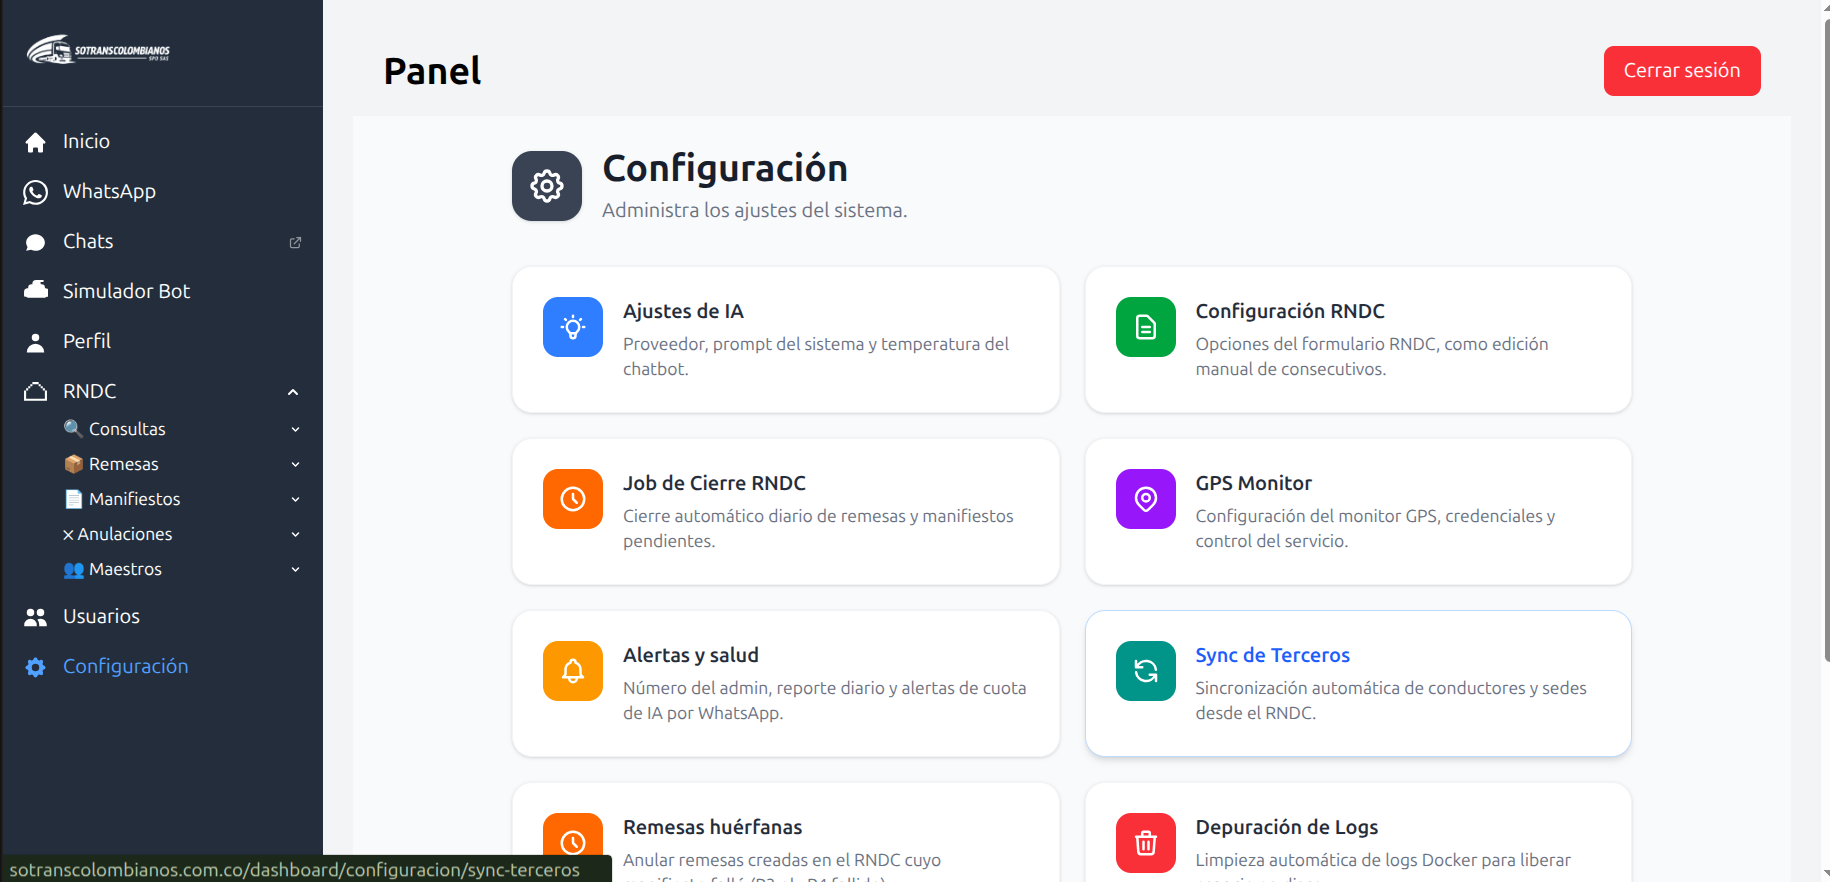Click the yellow bell Alertas y salud icon
This screenshot has height=882, width=1830.
(573, 671)
